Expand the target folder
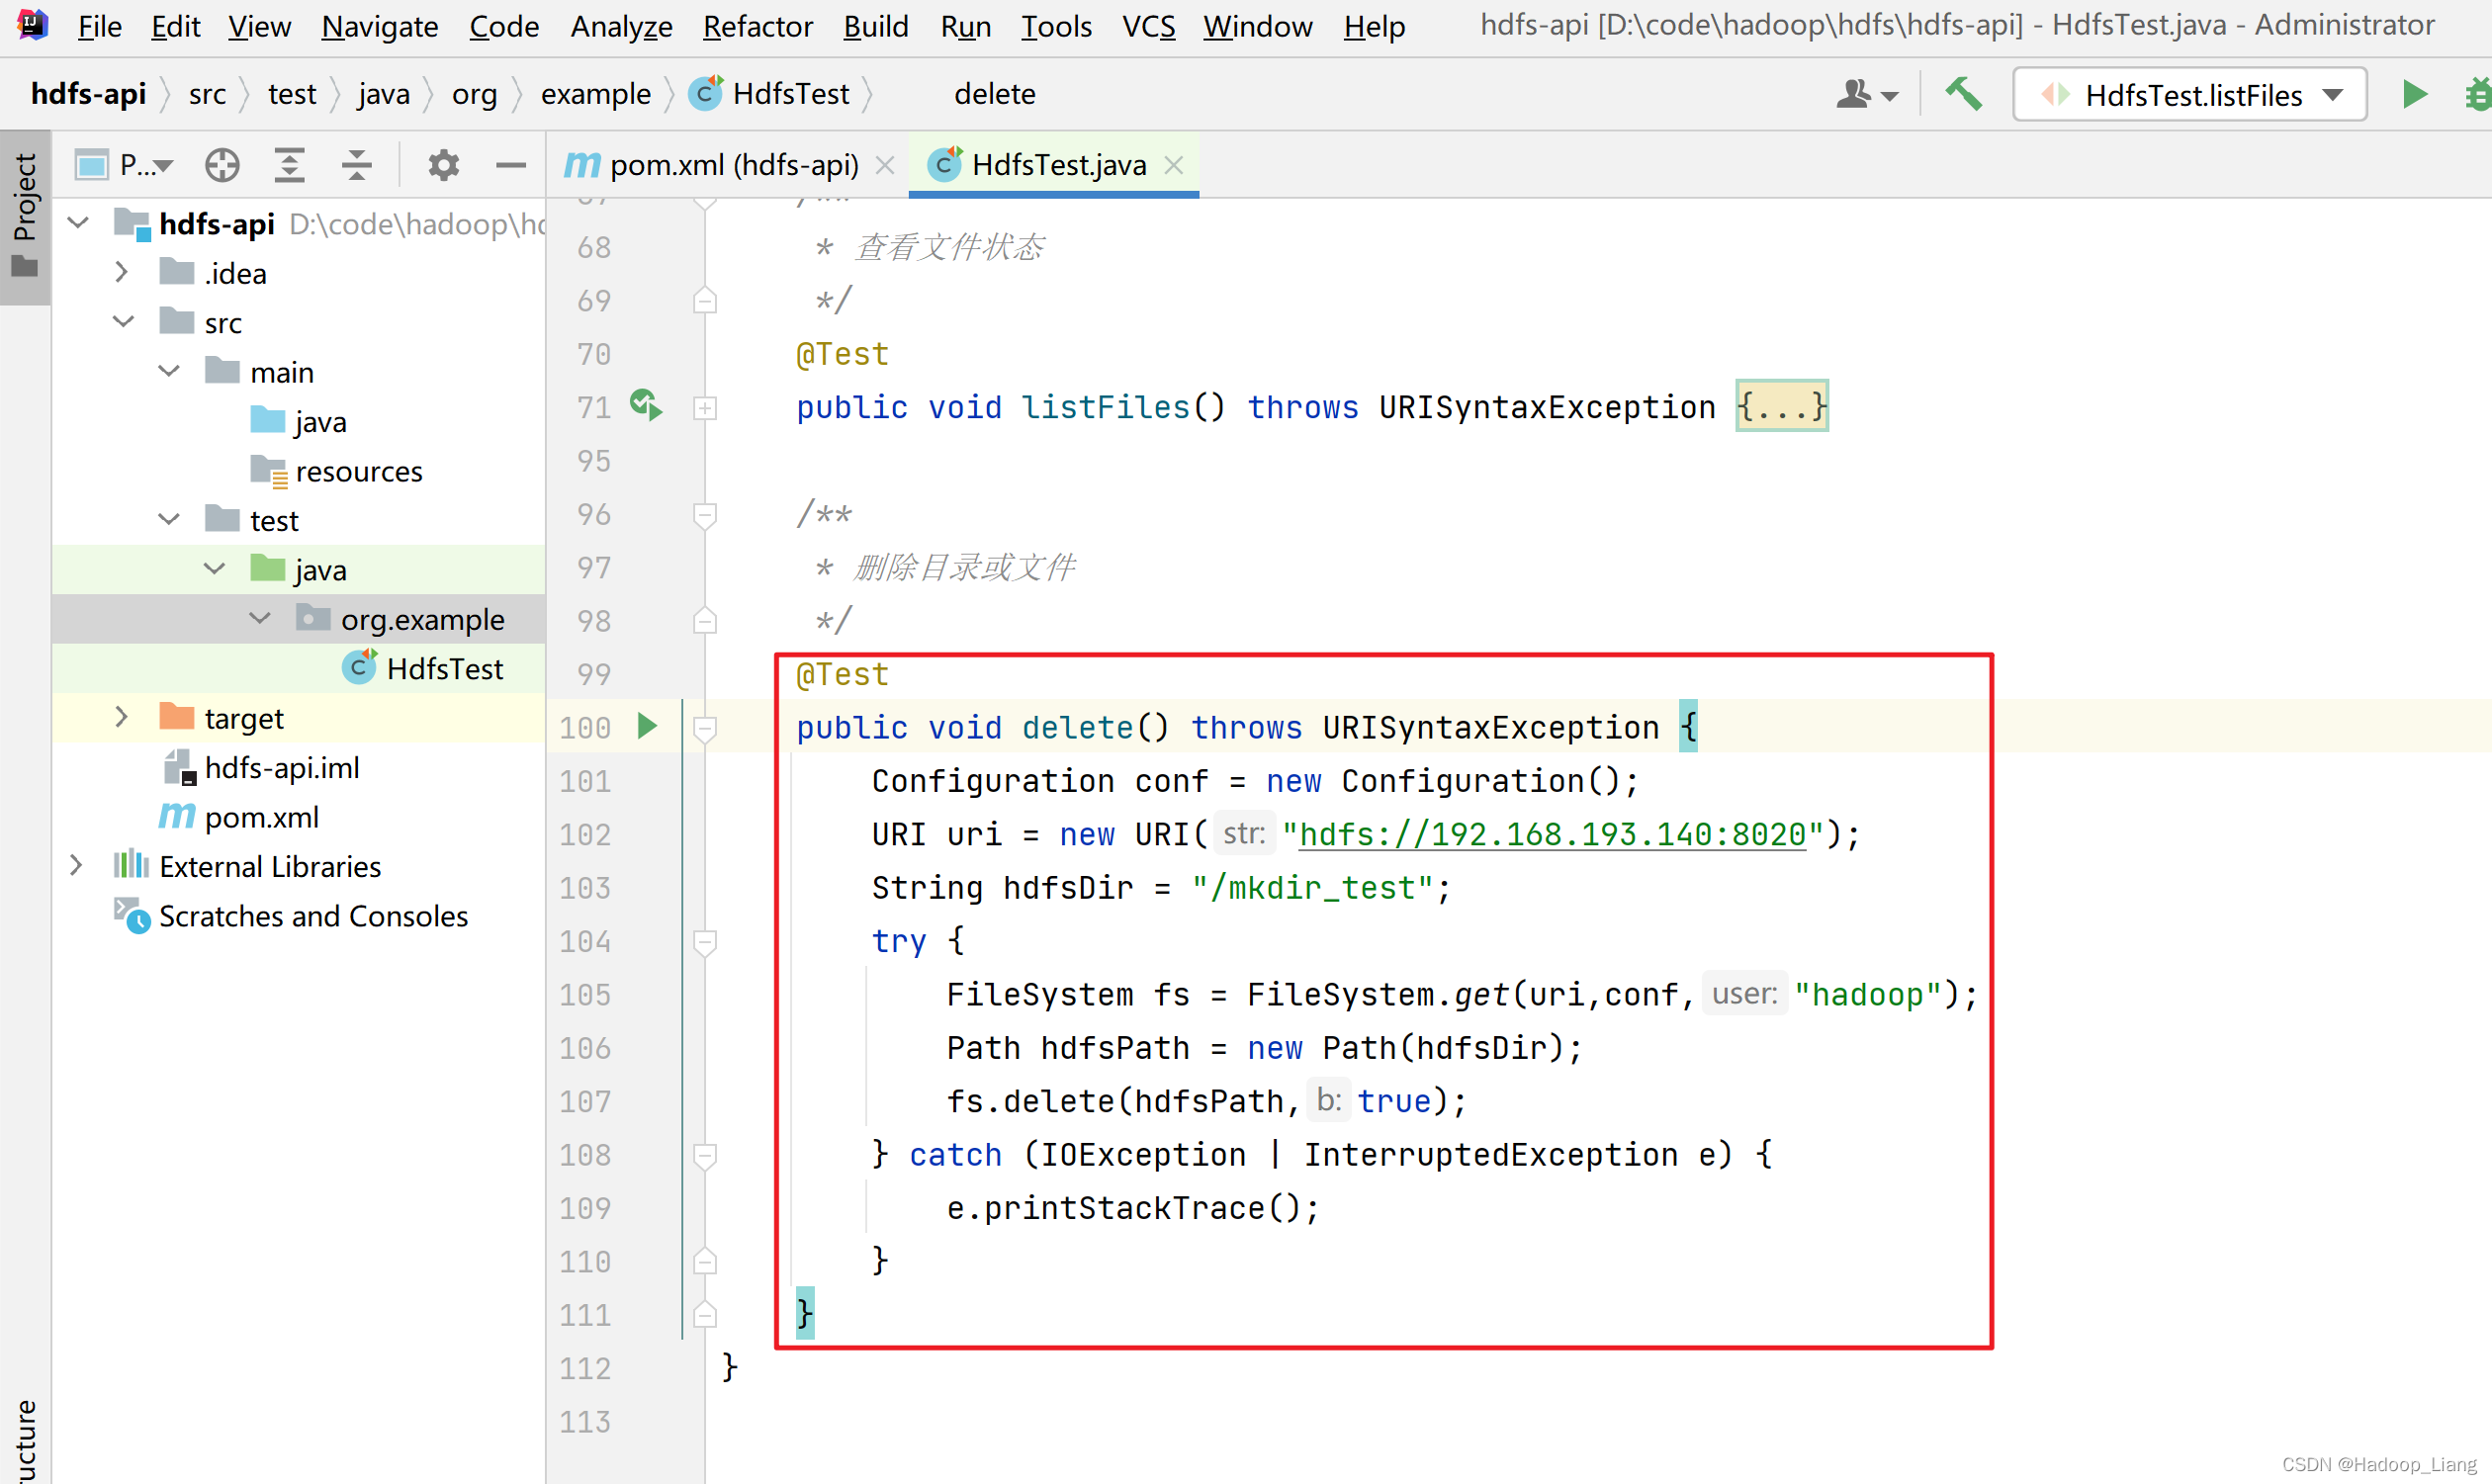 [122, 716]
